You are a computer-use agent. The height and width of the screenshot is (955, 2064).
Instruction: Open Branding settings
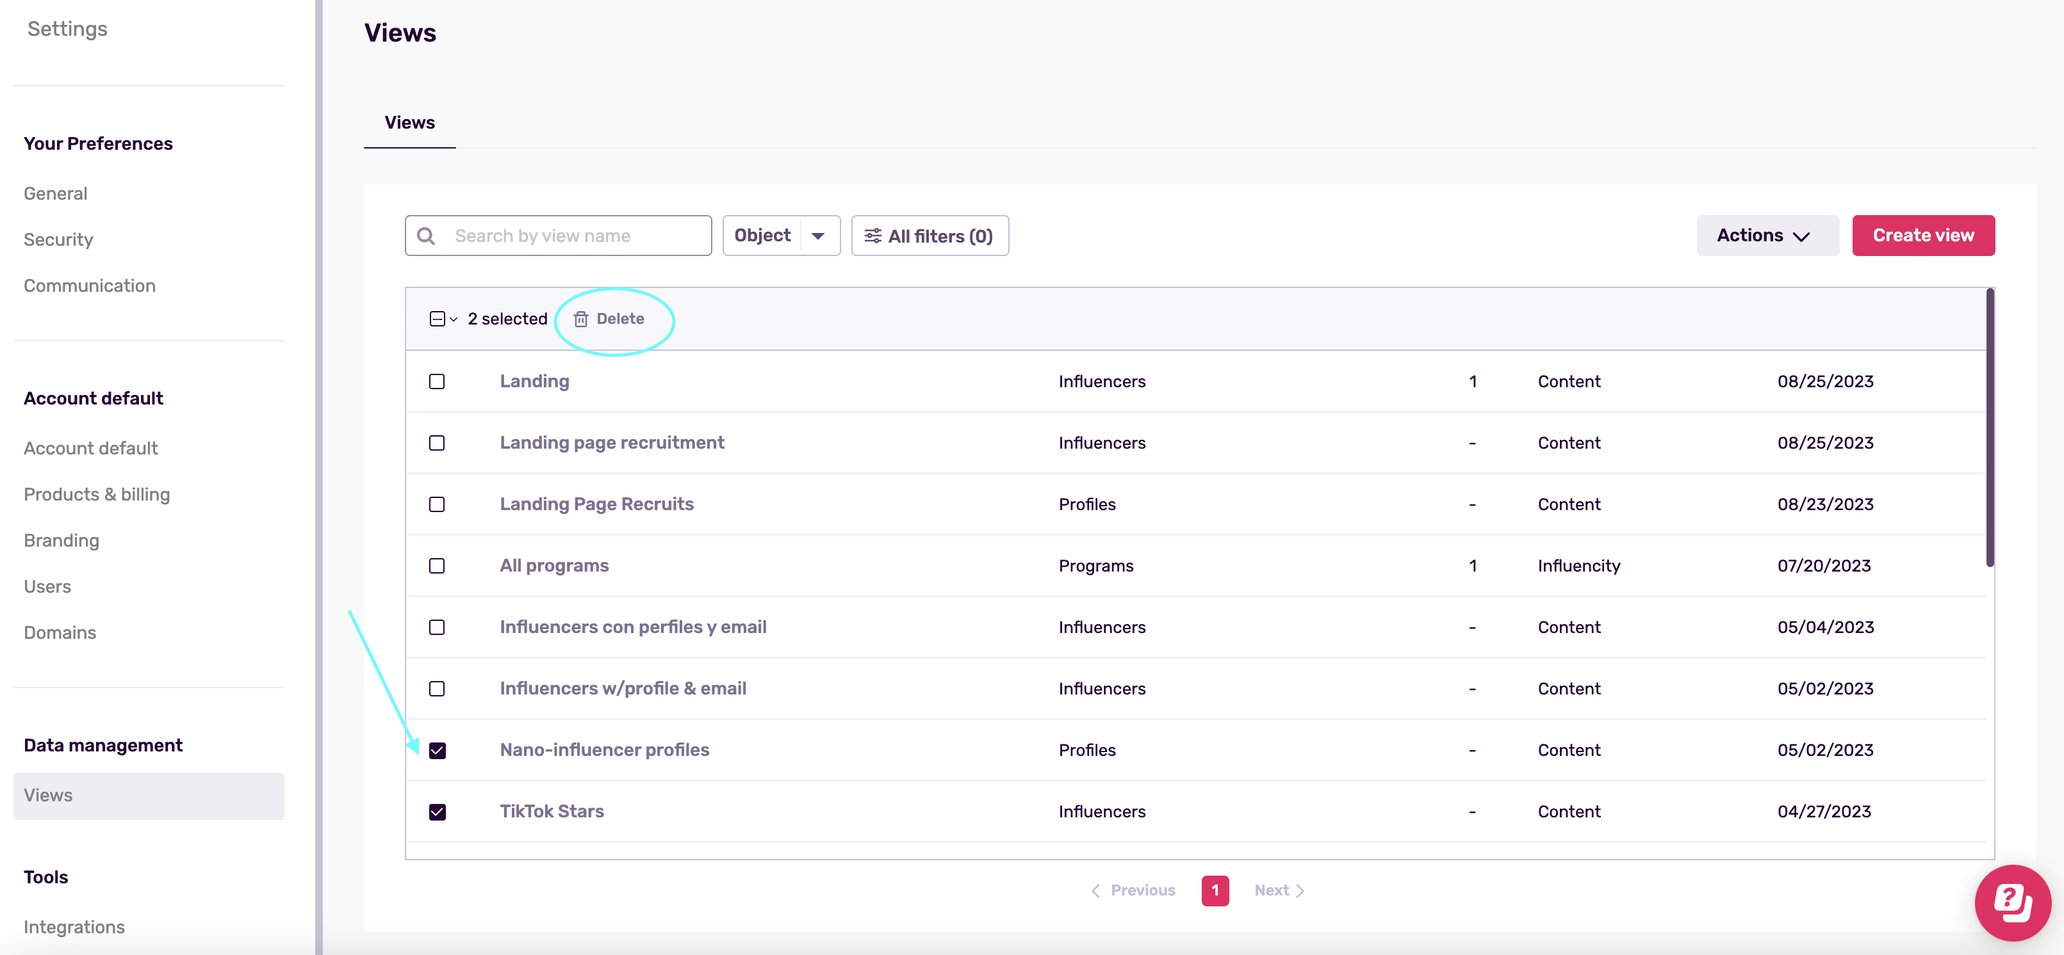point(62,541)
